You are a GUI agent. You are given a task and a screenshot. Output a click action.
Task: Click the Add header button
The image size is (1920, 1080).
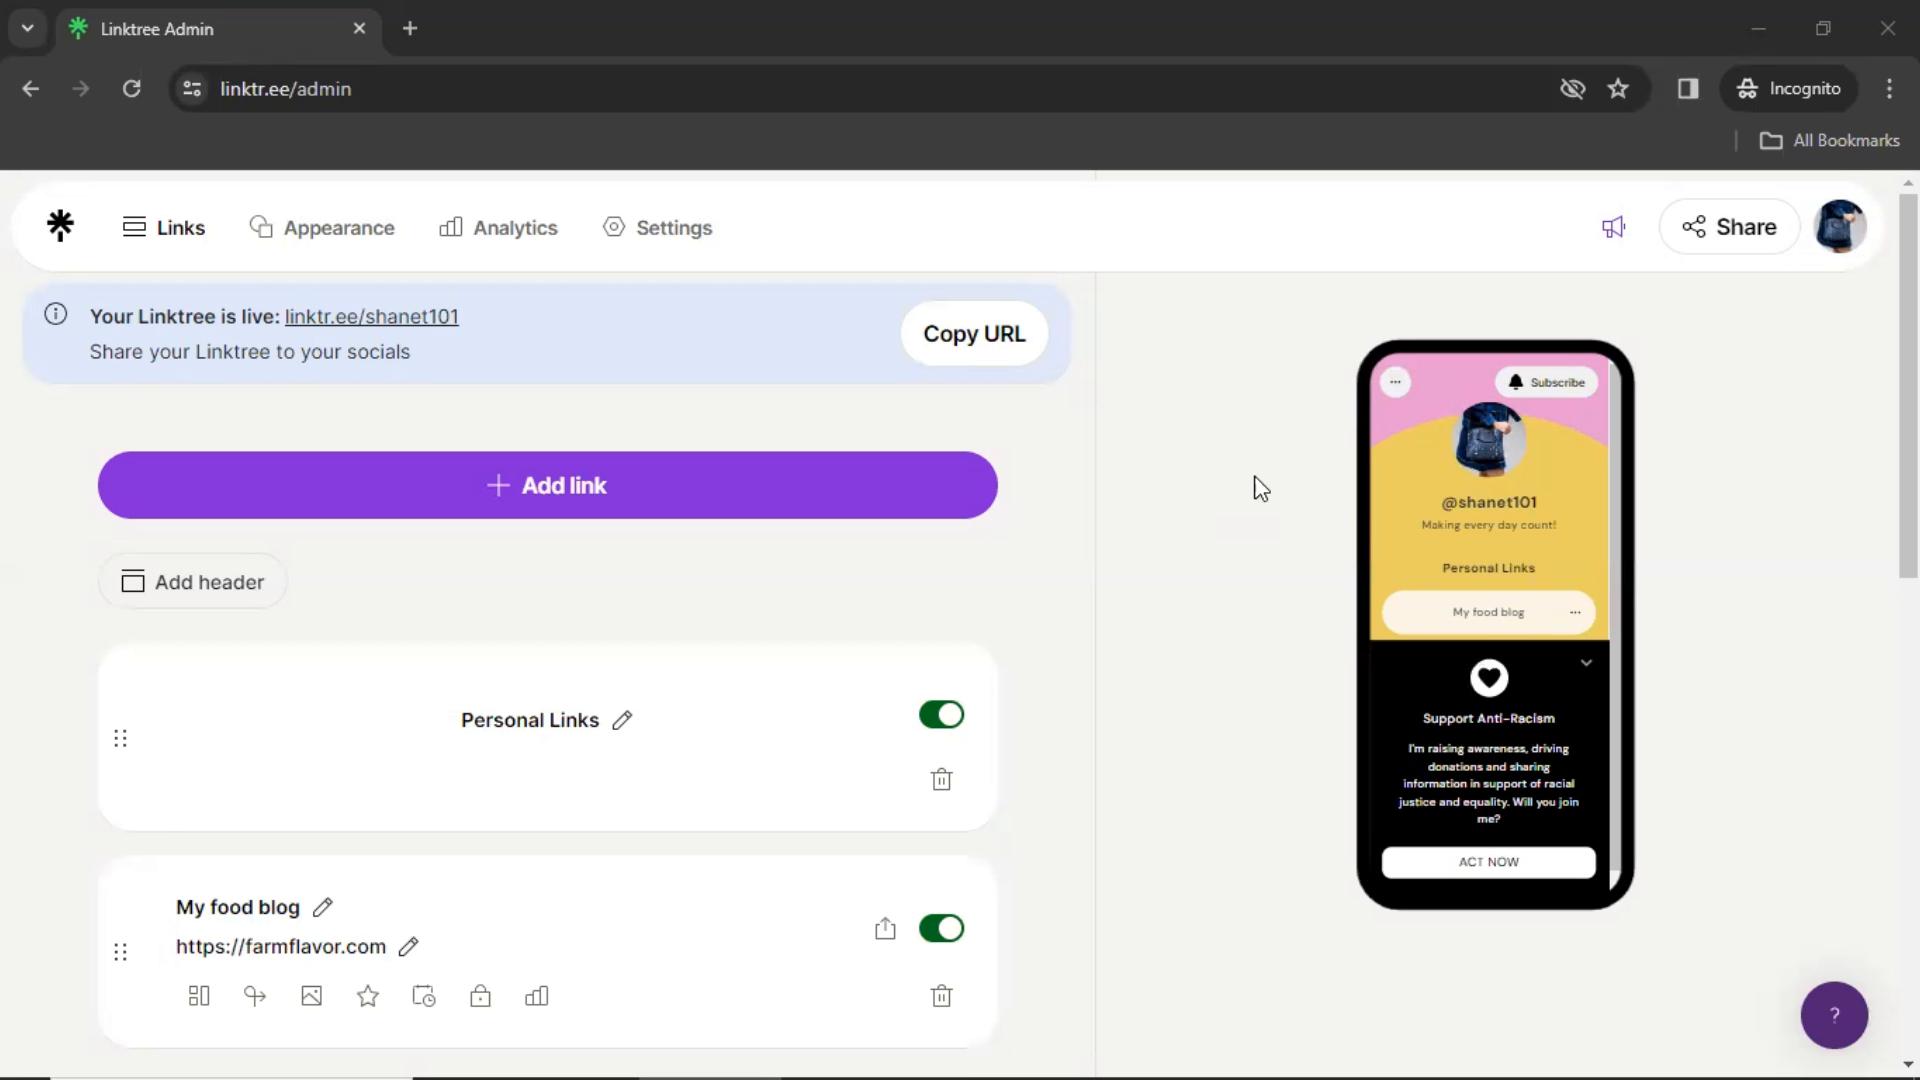193,582
